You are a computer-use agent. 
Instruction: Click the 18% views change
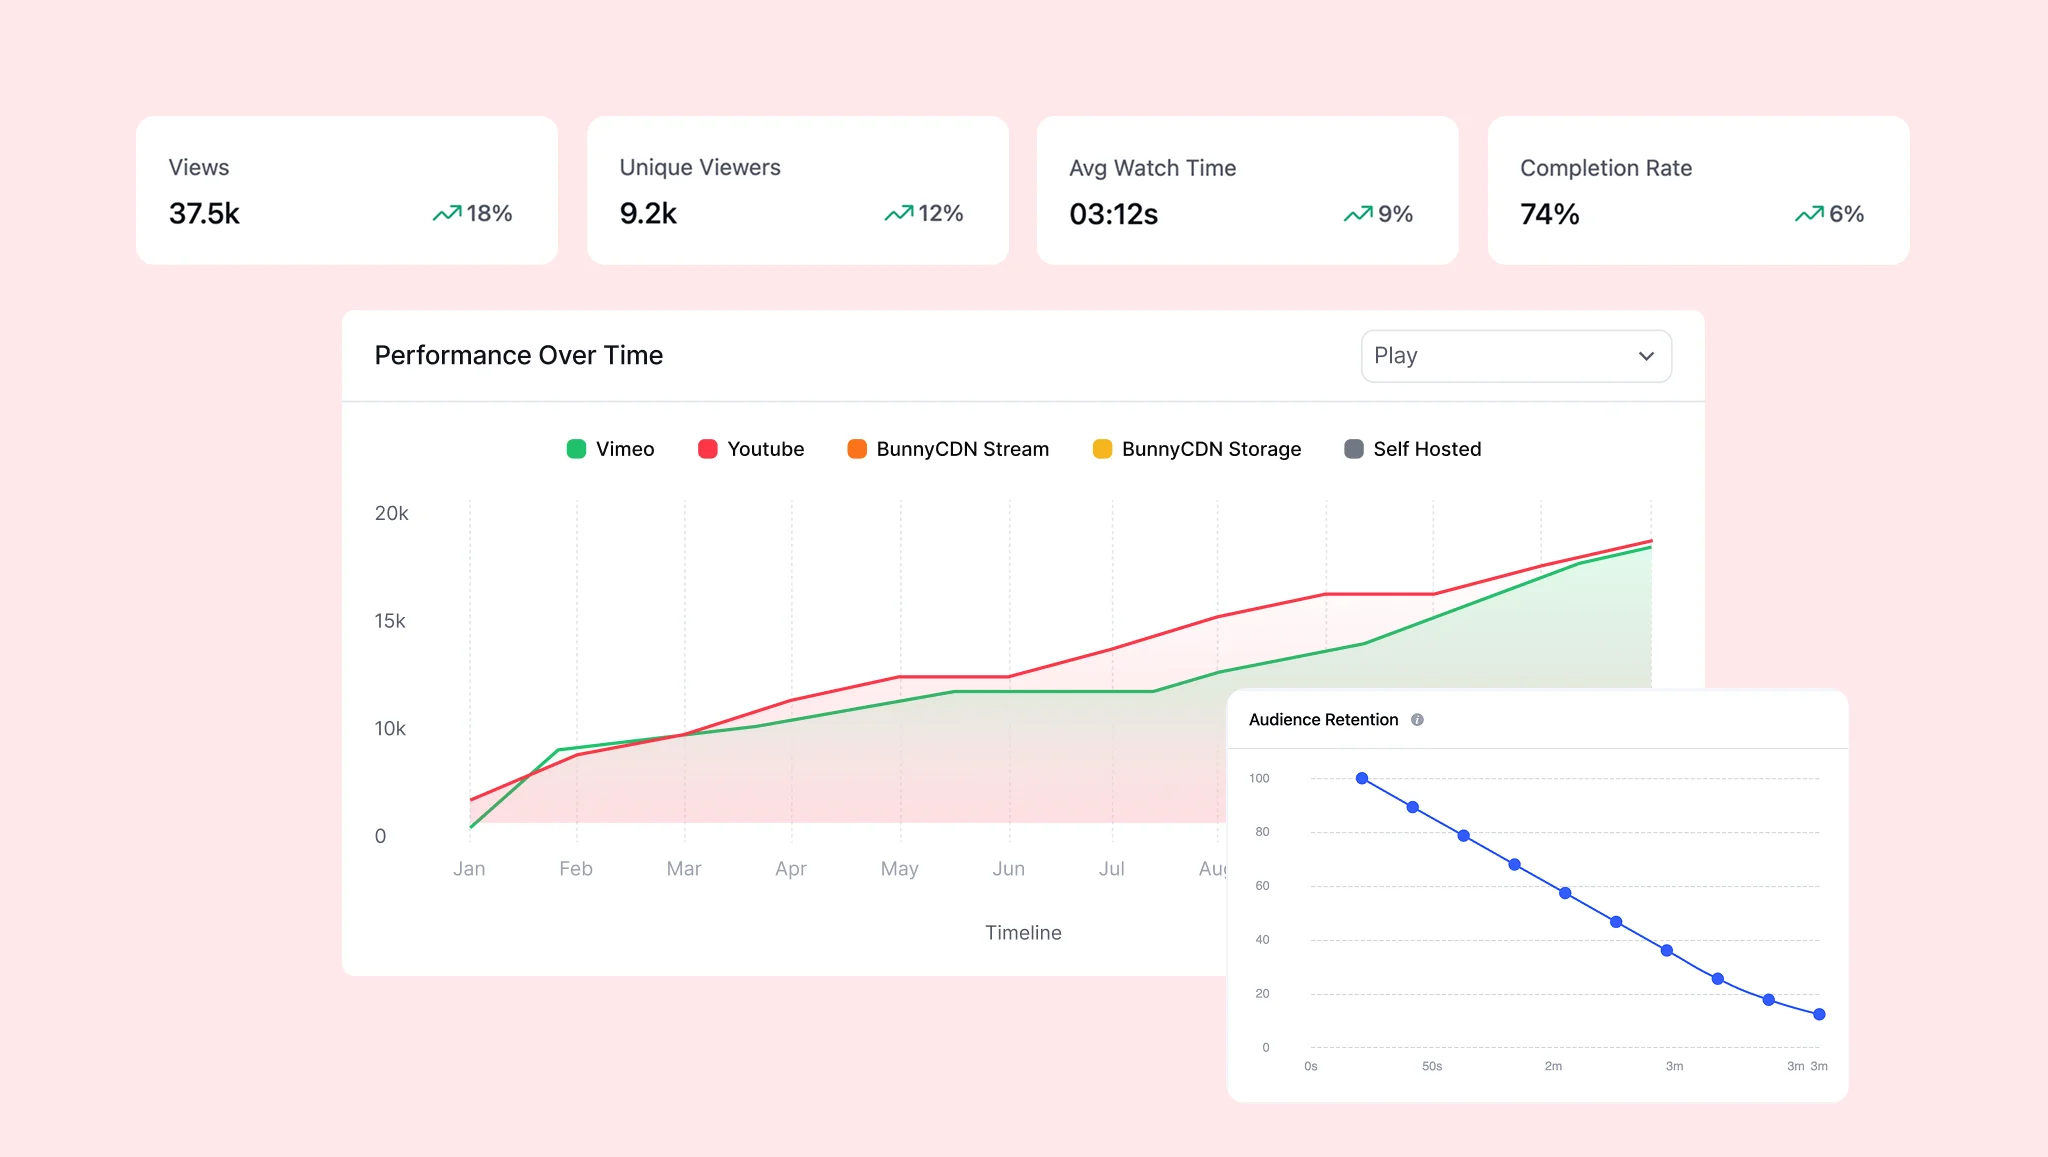click(489, 213)
